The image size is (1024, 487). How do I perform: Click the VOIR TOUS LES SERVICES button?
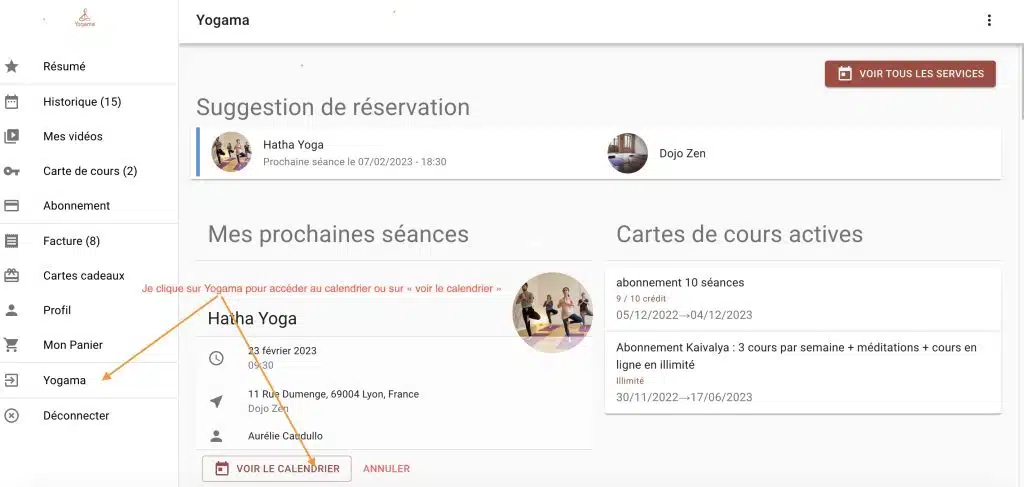tap(910, 74)
